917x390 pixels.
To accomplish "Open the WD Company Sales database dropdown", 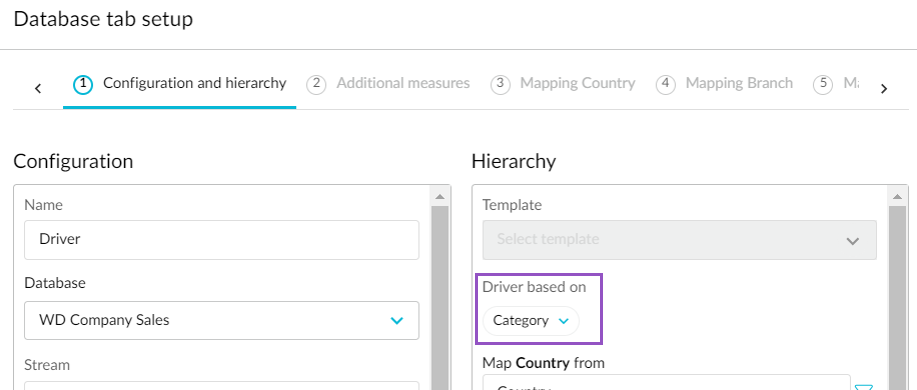I will 222,320.
